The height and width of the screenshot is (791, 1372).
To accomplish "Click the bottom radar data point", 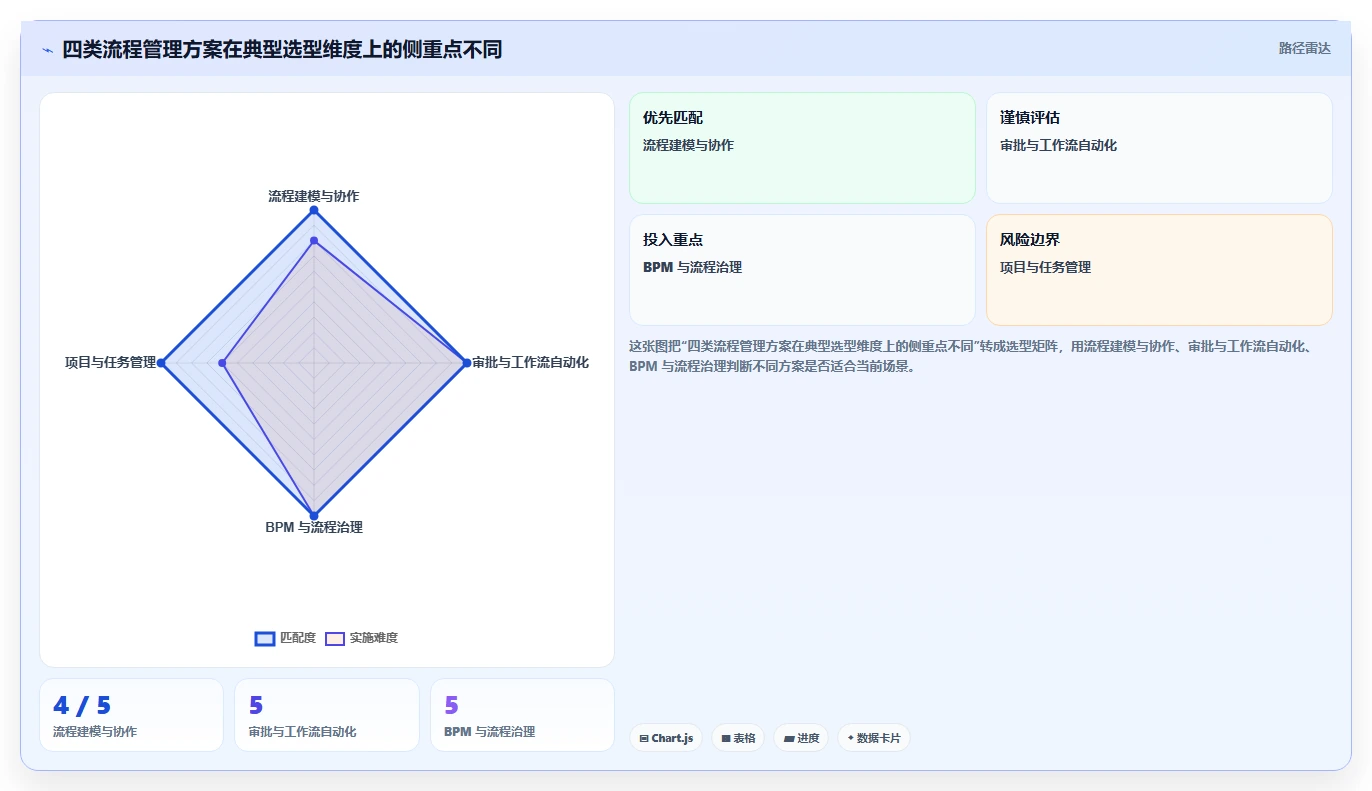I will pos(314,515).
